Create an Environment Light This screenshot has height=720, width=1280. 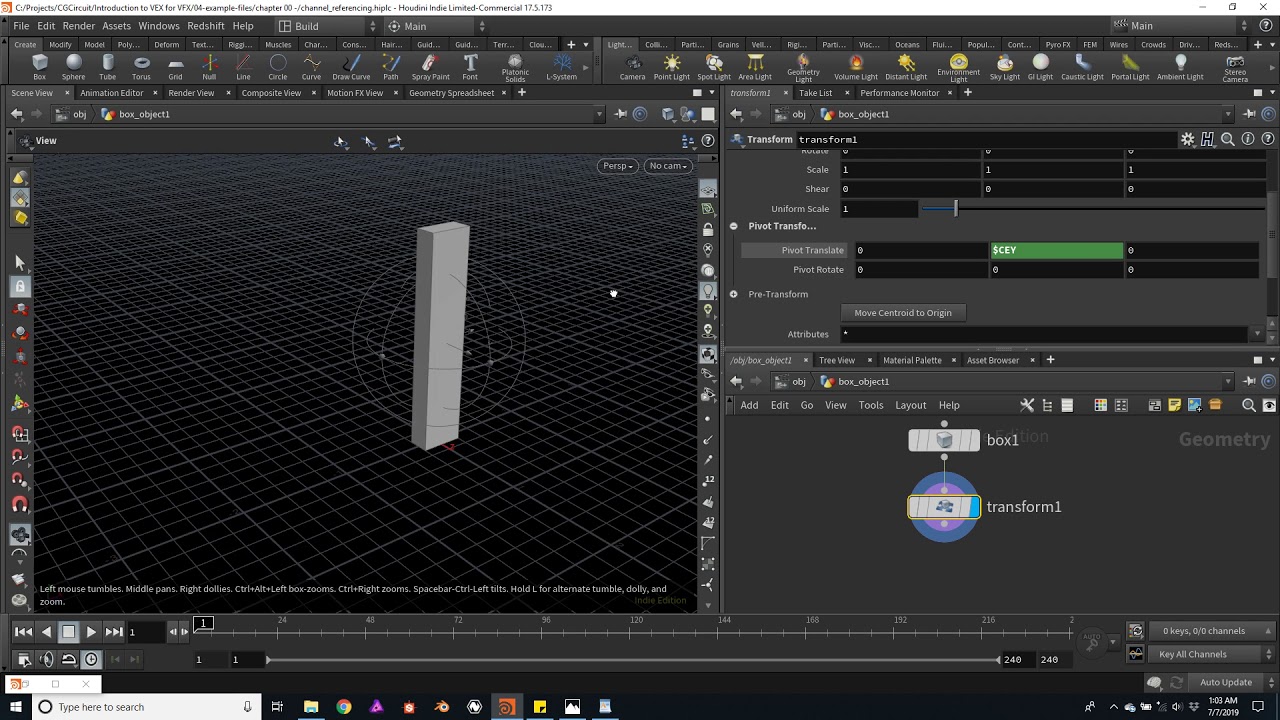coord(958,68)
